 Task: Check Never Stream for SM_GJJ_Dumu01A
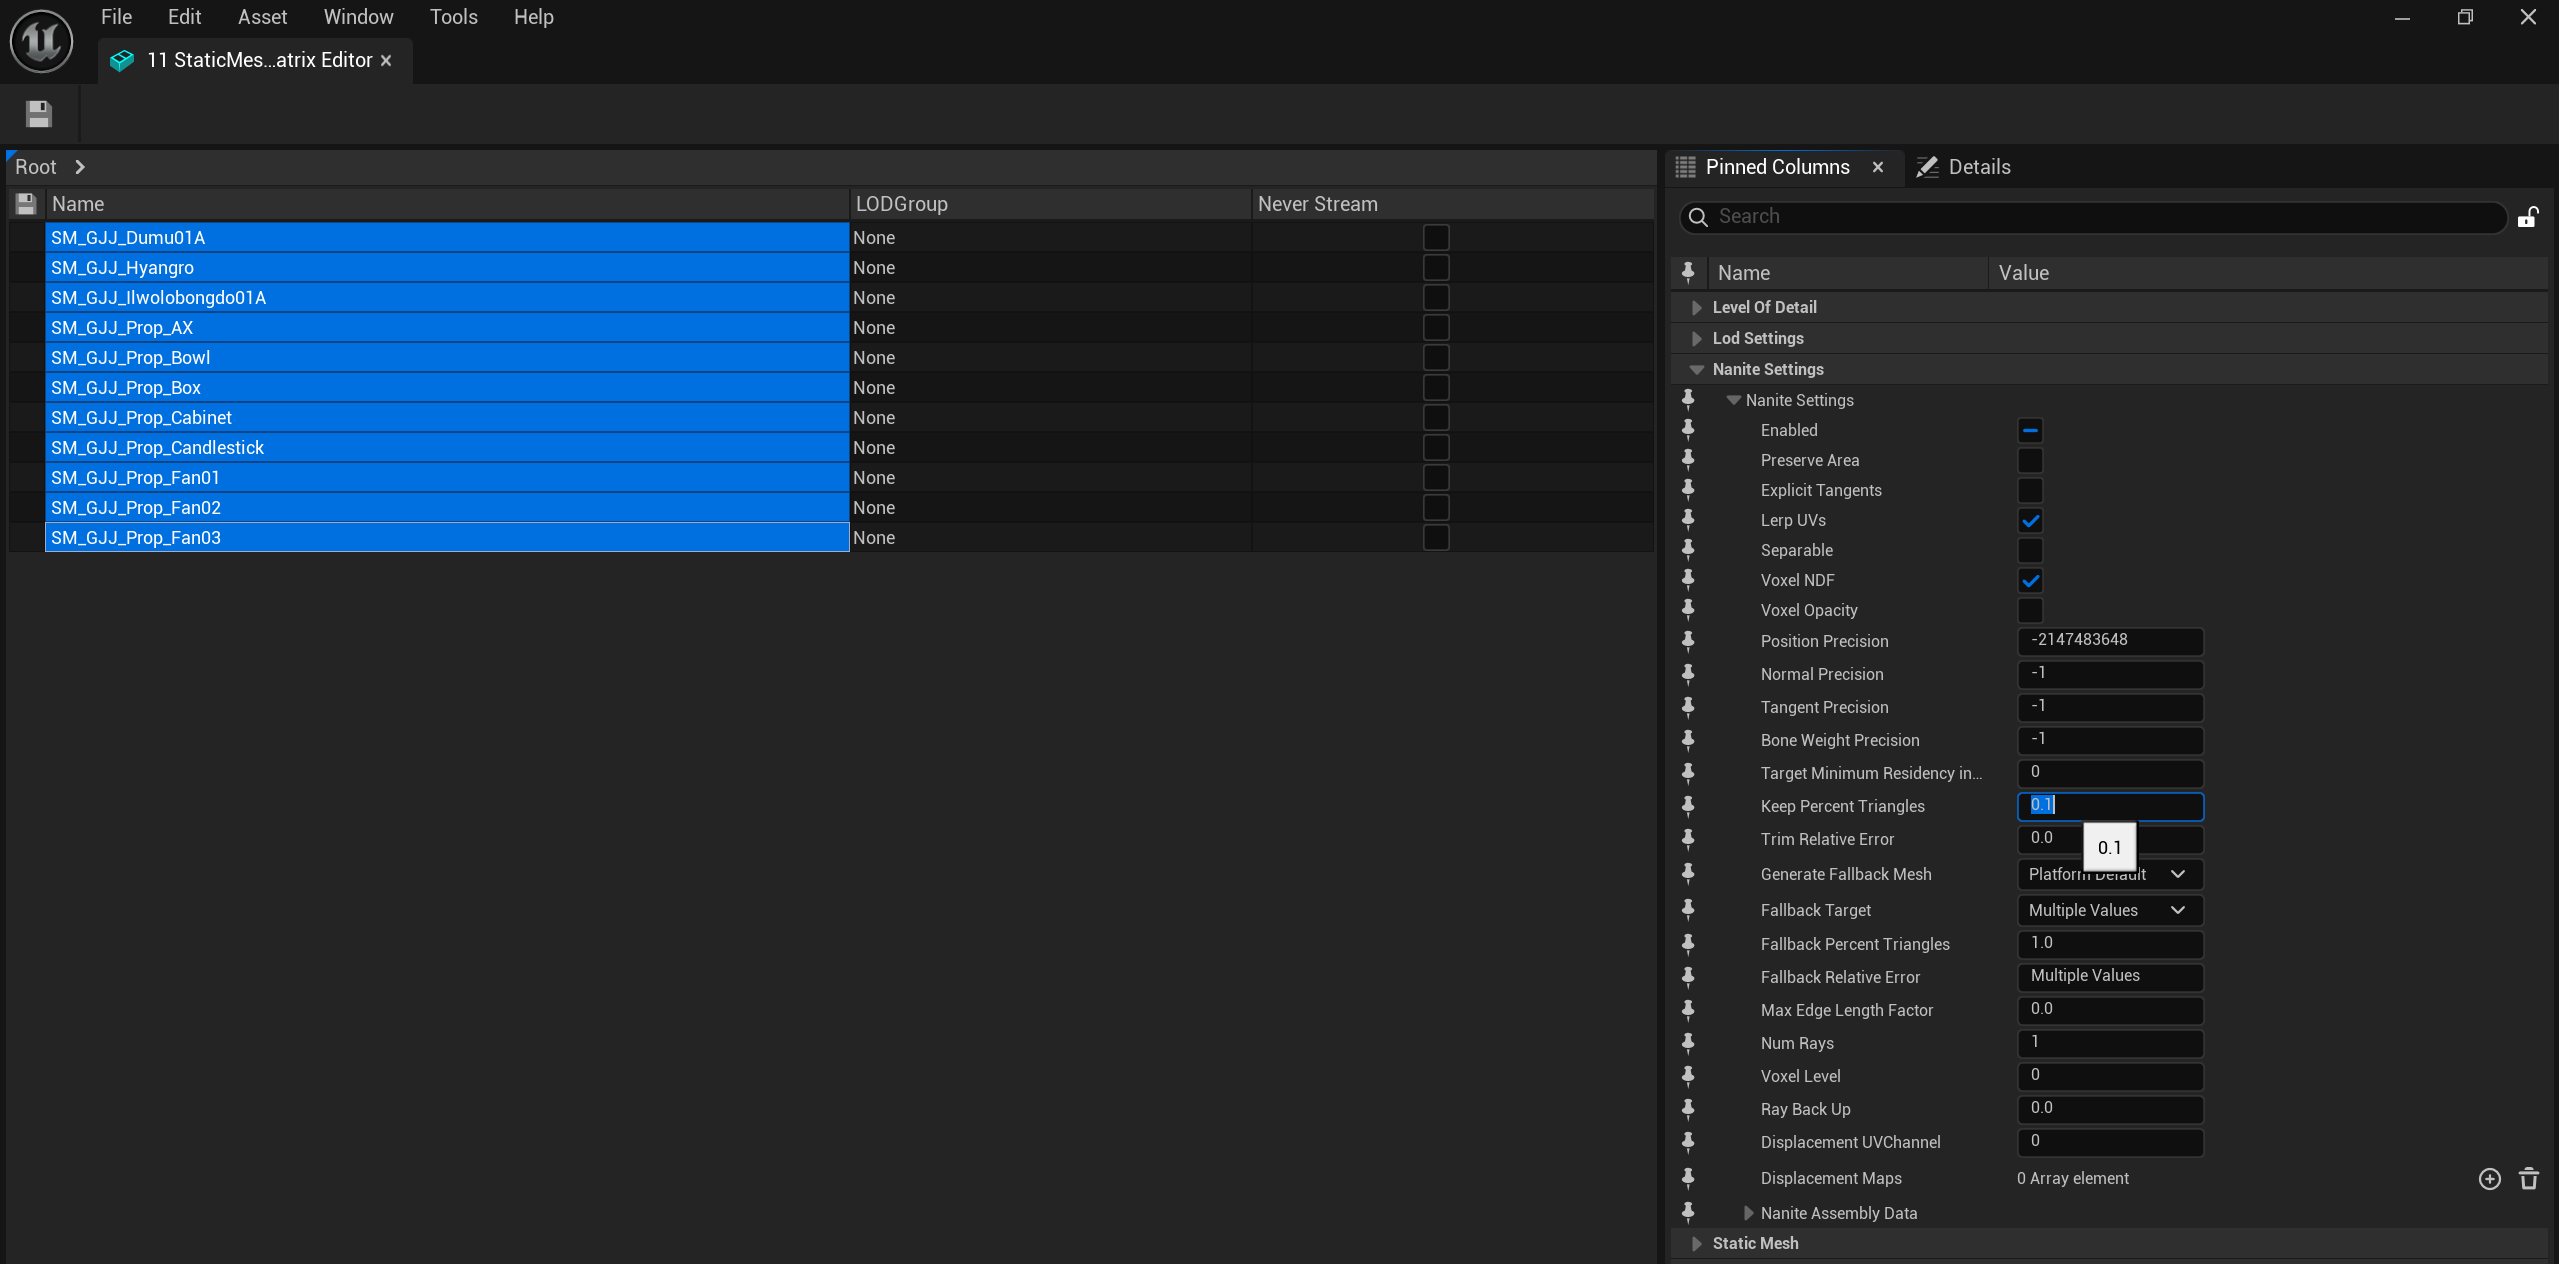(x=1435, y=238)
